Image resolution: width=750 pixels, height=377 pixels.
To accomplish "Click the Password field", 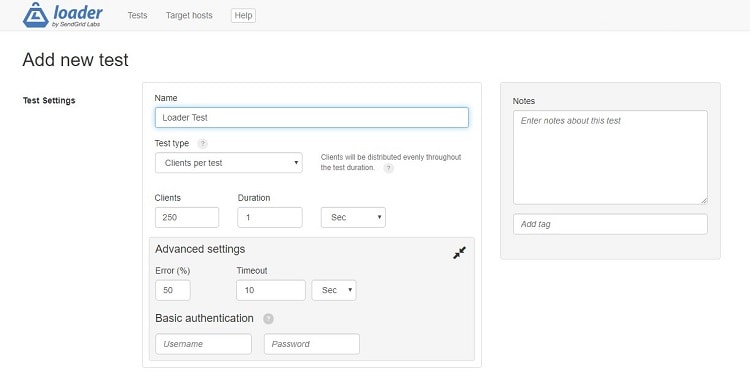I will (x=312, y=344).
